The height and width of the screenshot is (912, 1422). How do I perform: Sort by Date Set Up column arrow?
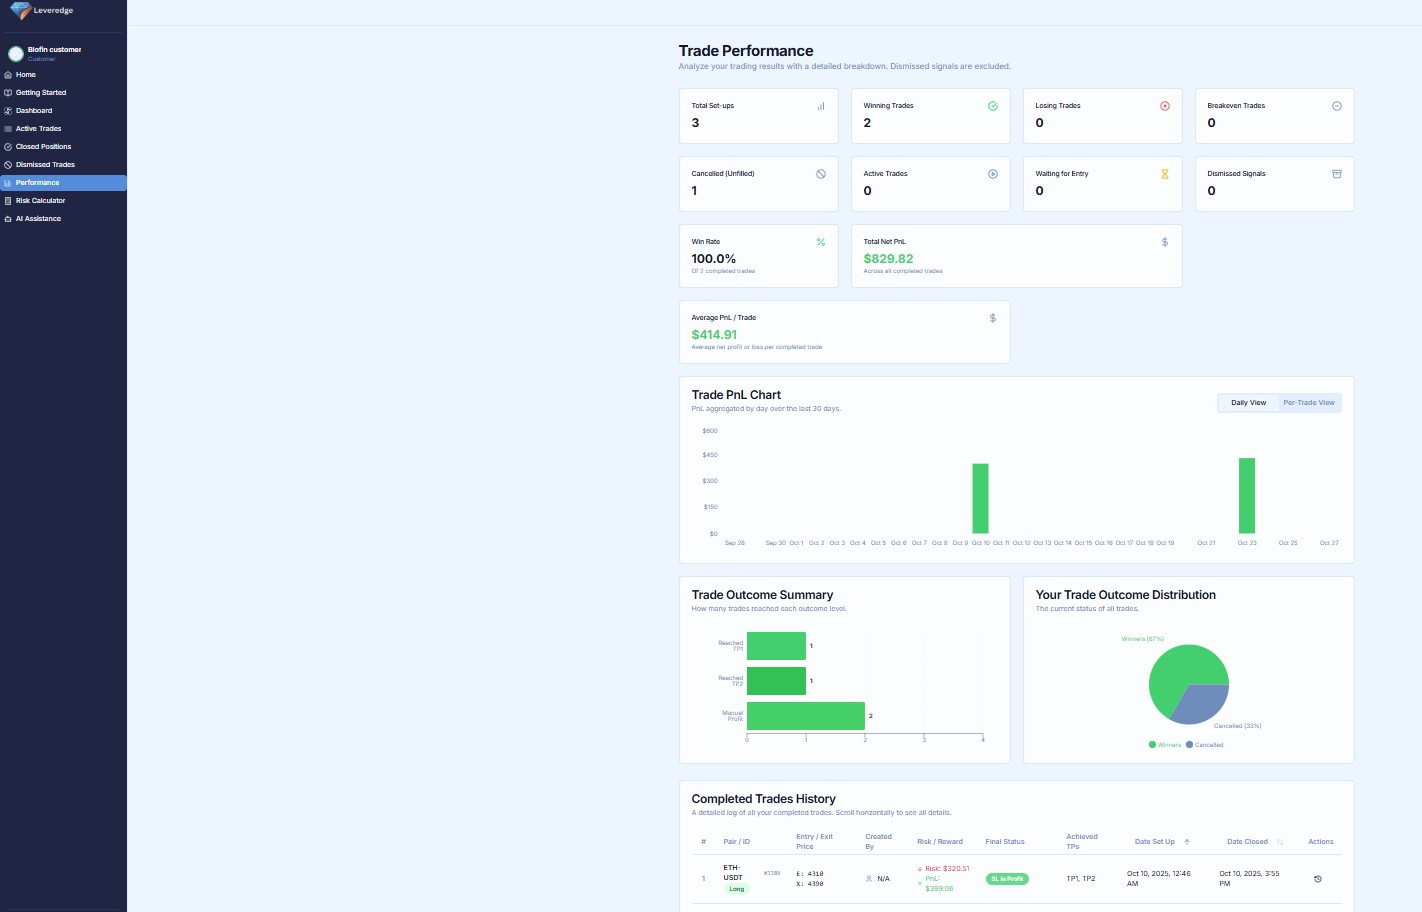point(1186,841)
